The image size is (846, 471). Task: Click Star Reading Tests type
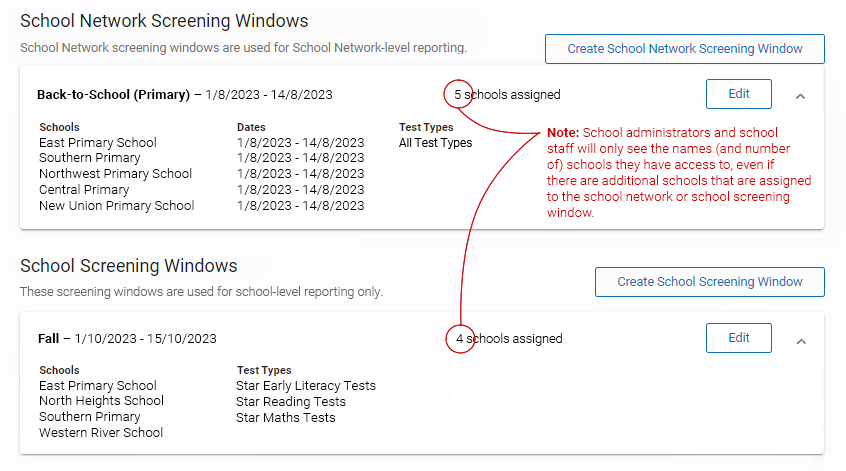click(x=291, y=402)
